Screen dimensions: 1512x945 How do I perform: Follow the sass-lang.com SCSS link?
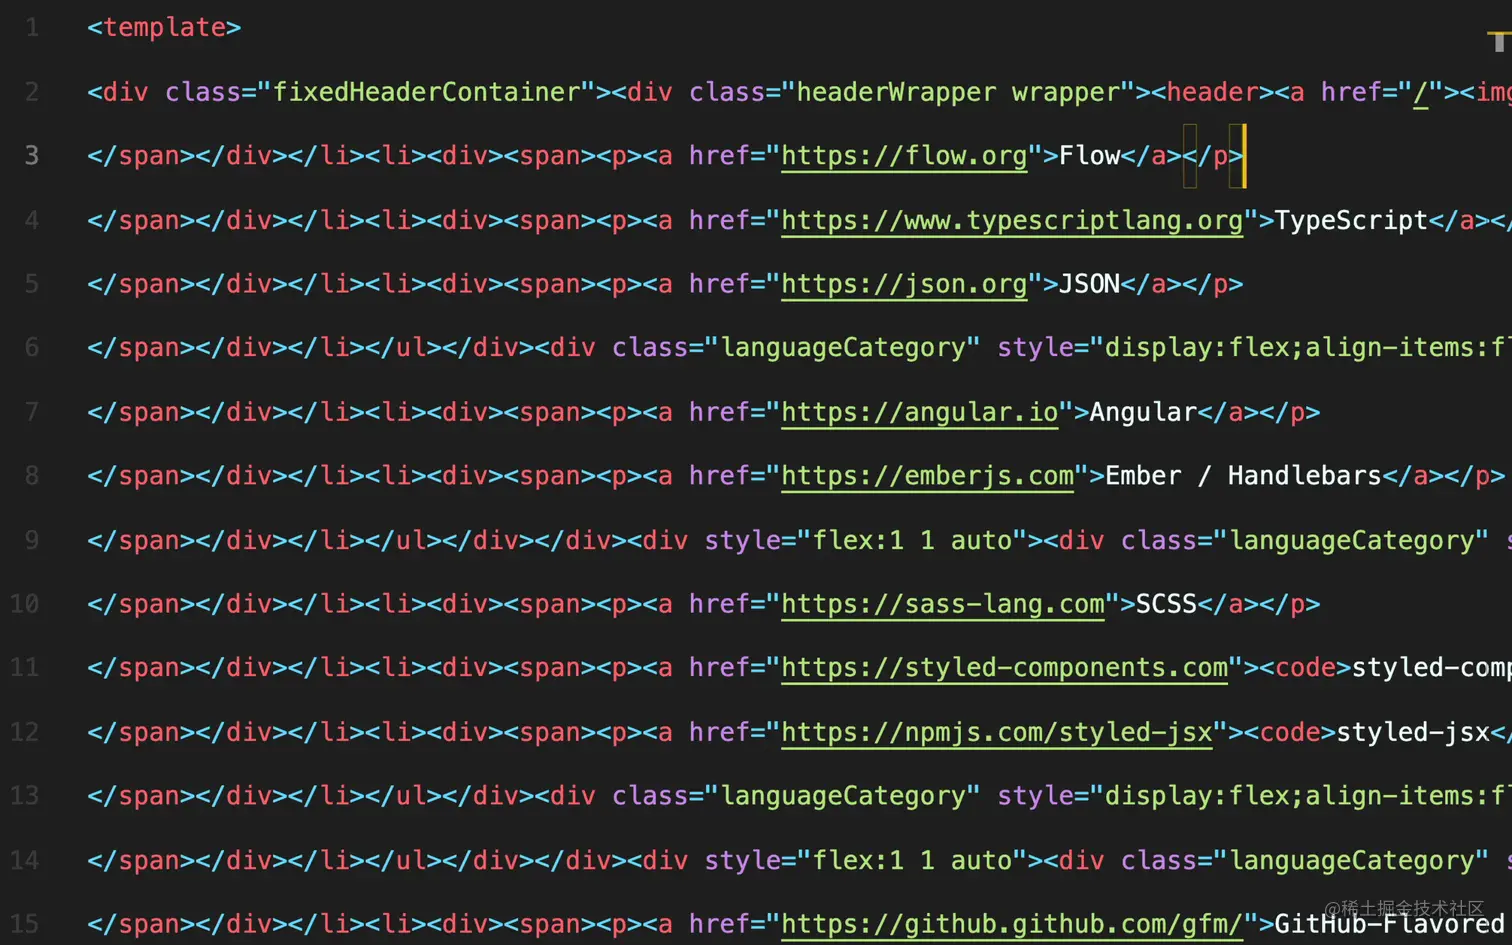(x=940, y=603)
